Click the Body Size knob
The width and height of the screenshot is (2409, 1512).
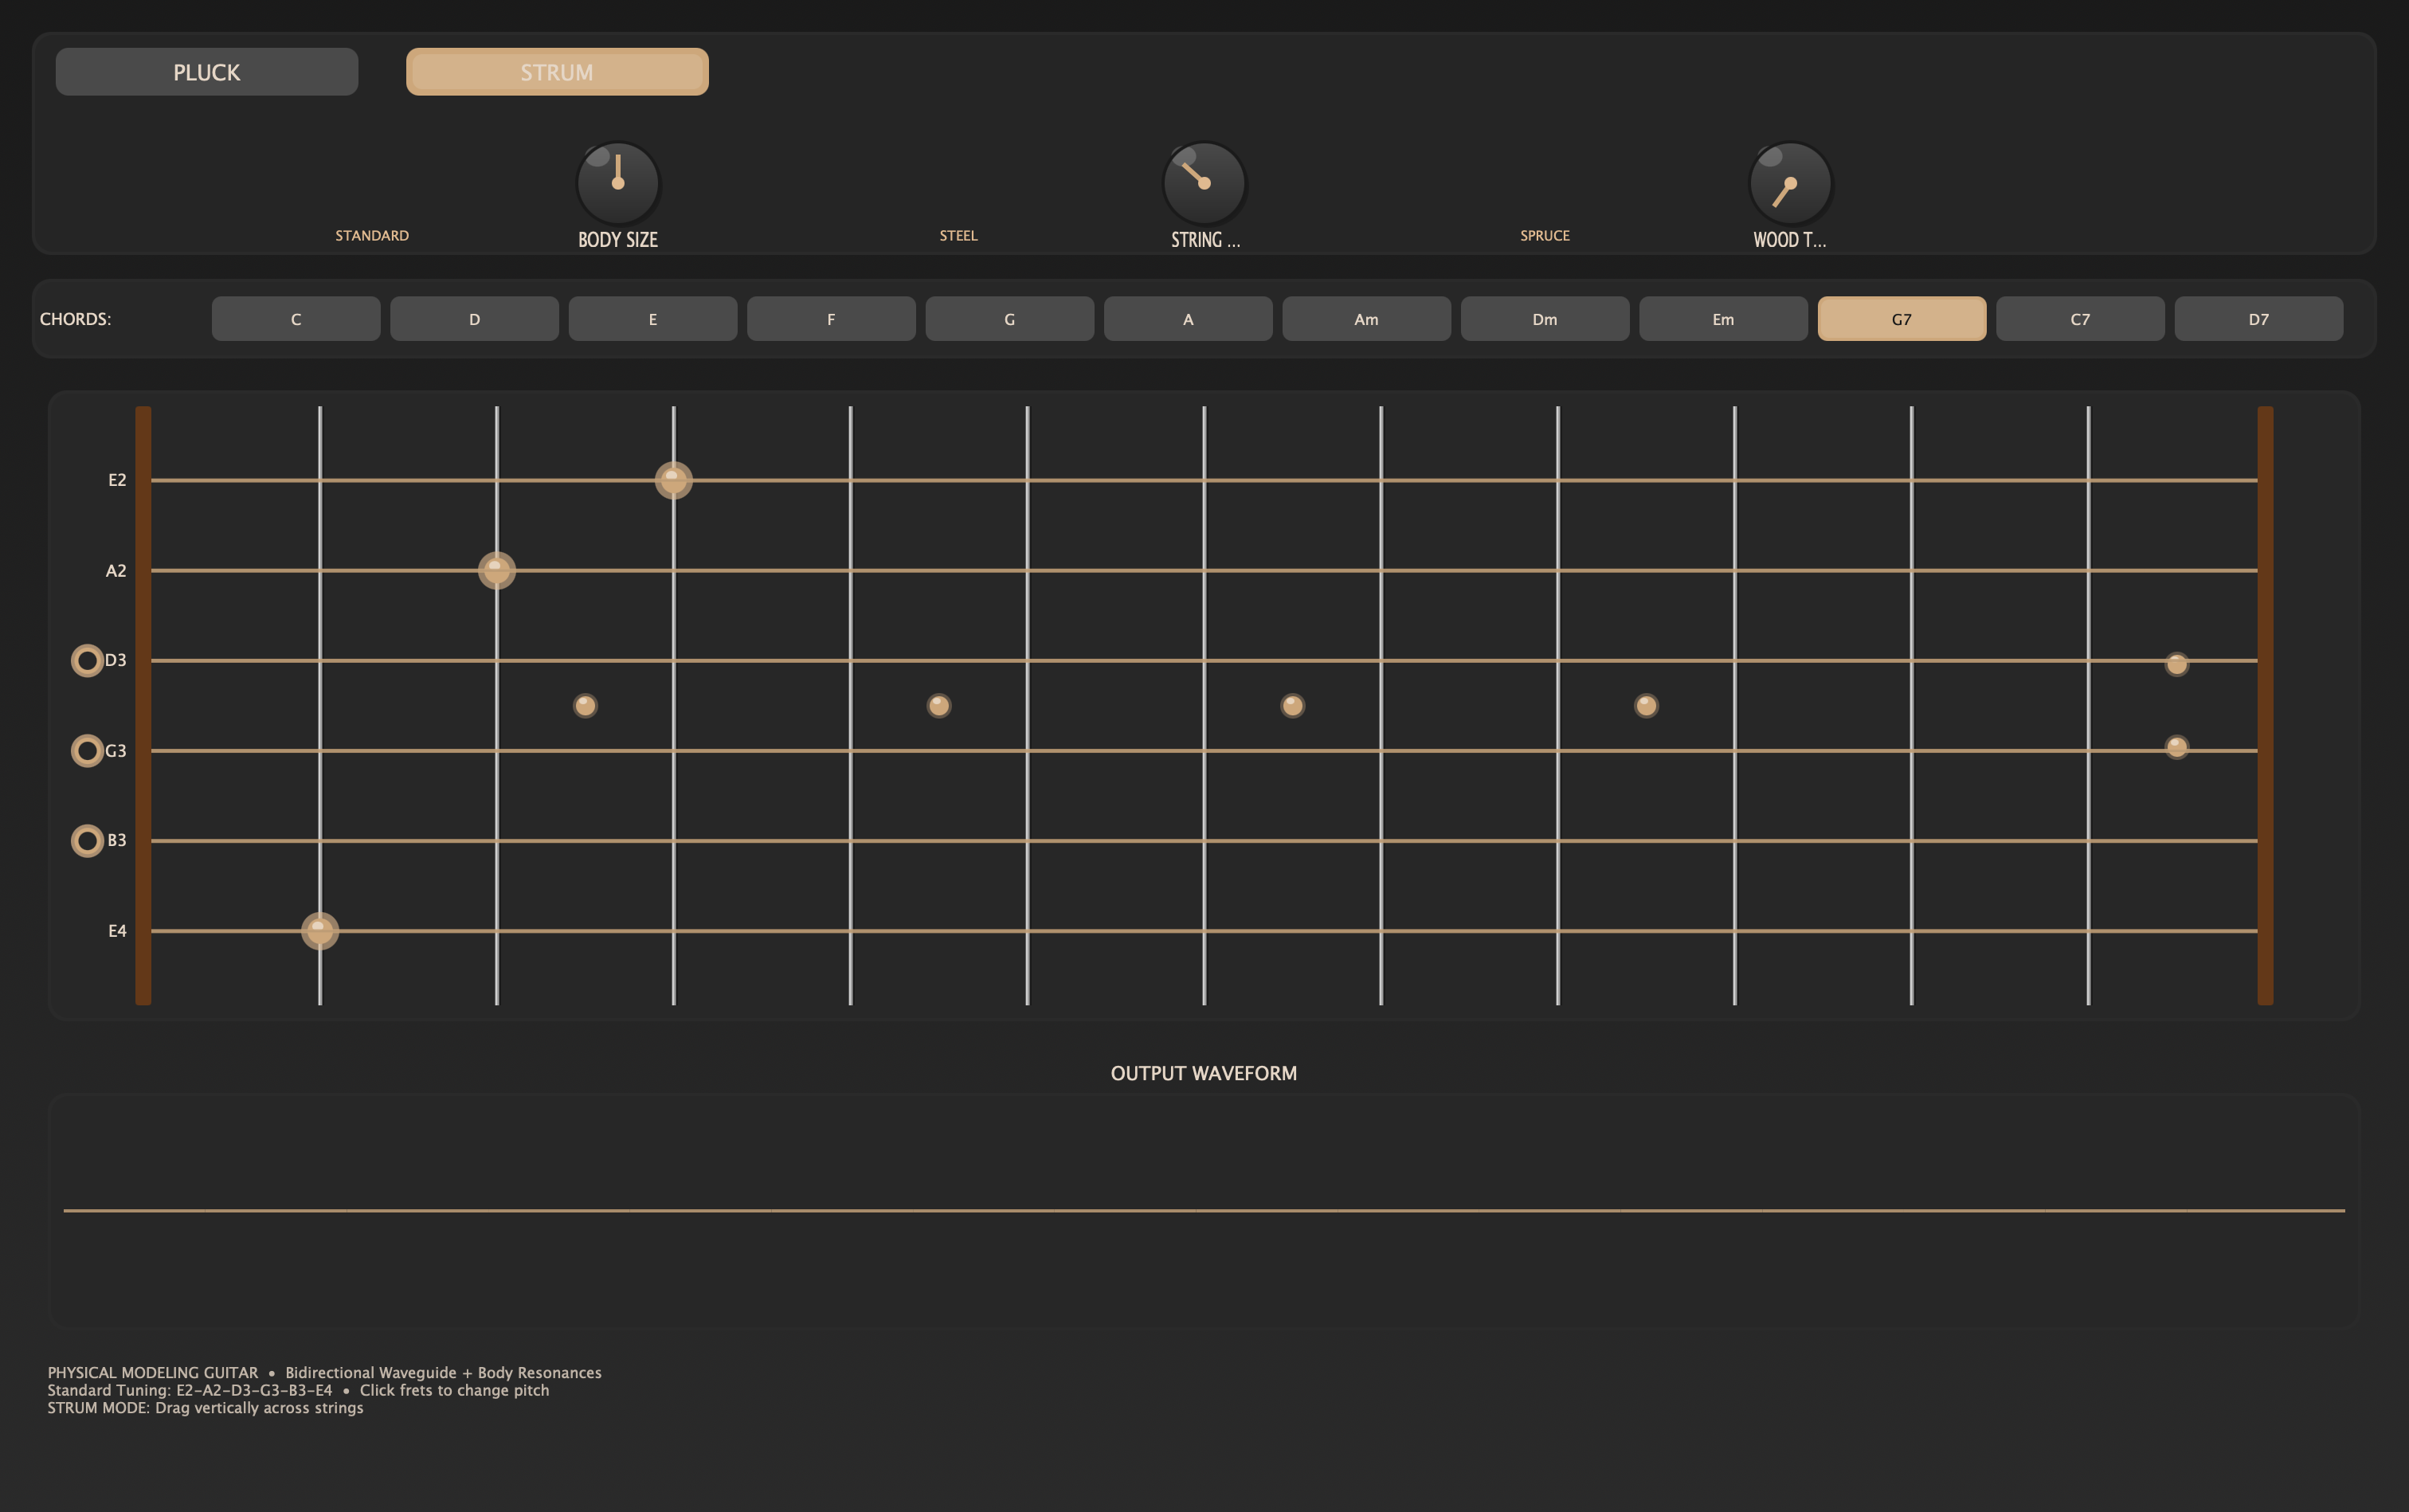[x=617, y=185]
